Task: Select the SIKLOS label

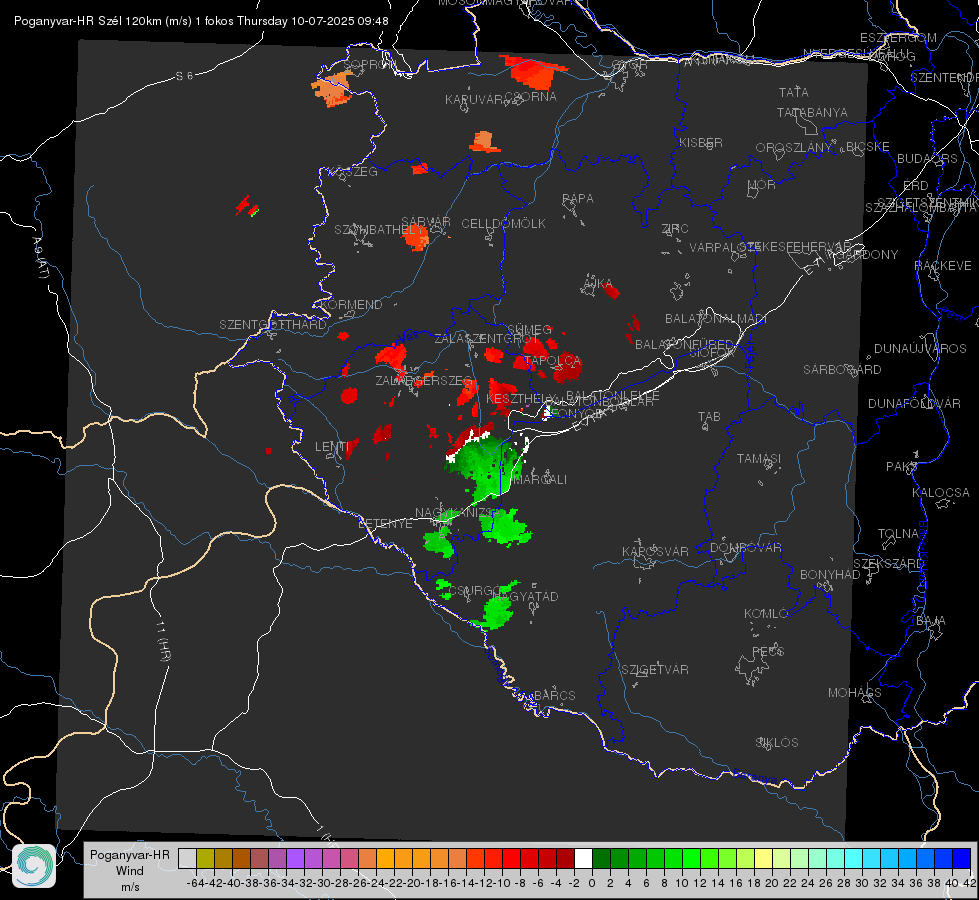Action: point(777,743)
